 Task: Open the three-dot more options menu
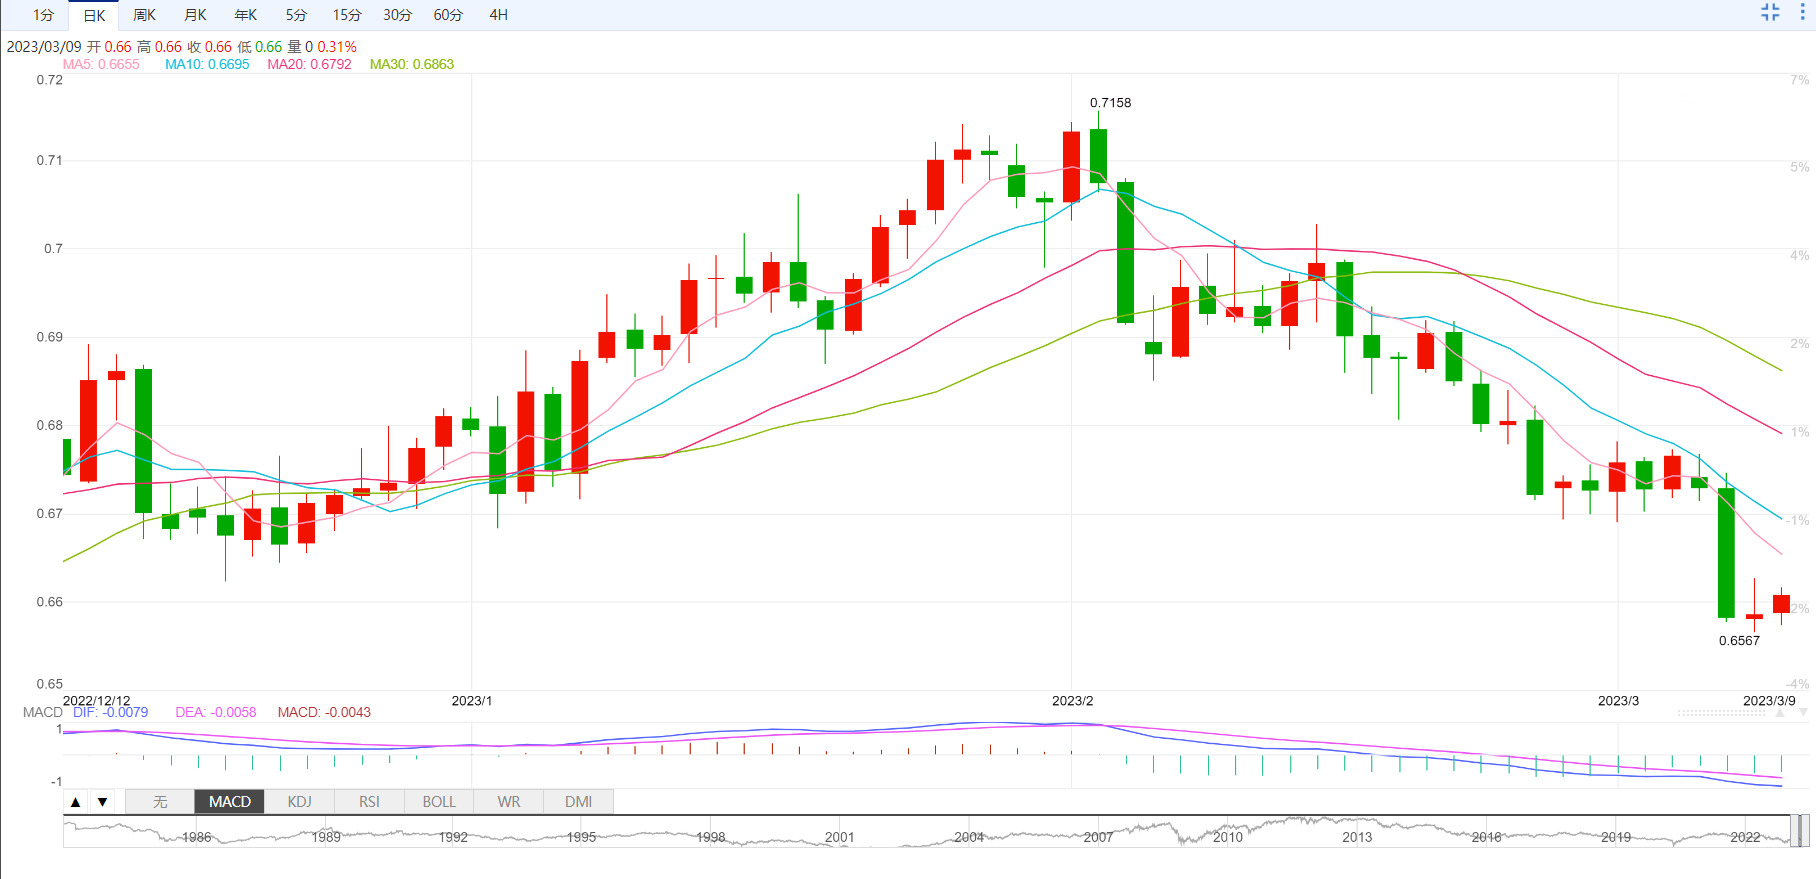tap(1803, 12)
